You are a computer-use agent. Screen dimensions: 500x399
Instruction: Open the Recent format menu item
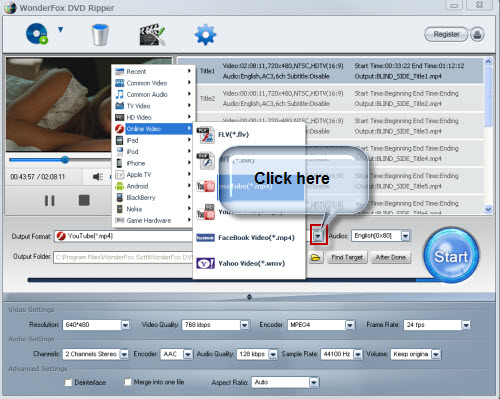point(153,71)
